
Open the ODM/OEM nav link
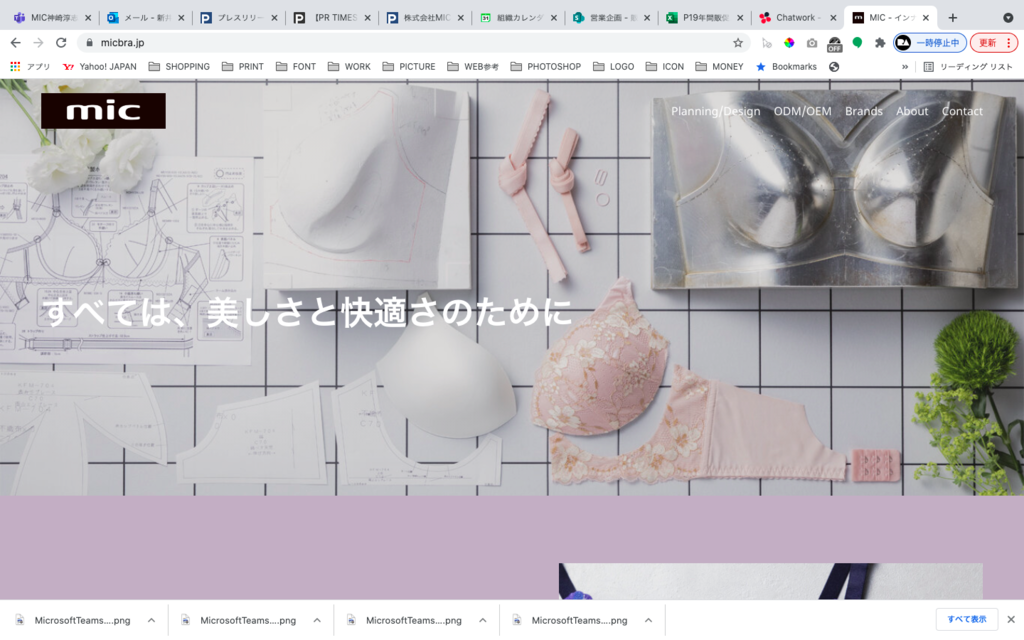click(x=803, y=111)
